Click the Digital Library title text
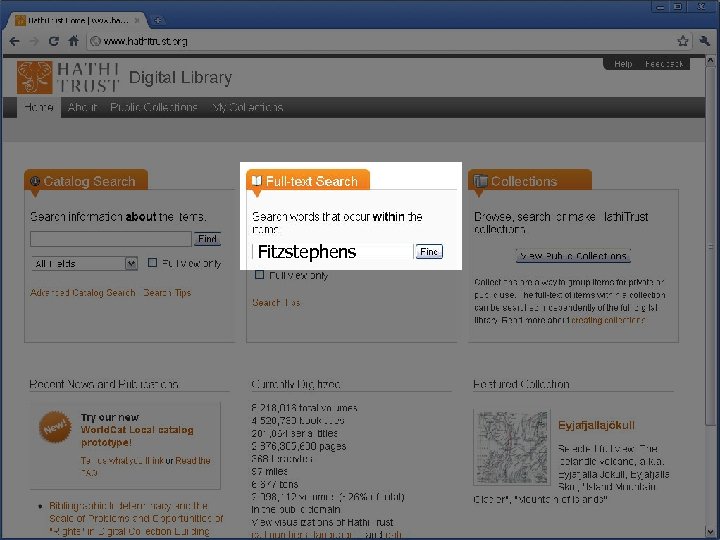This screenshot has height=540, width=720. (180, 78)
